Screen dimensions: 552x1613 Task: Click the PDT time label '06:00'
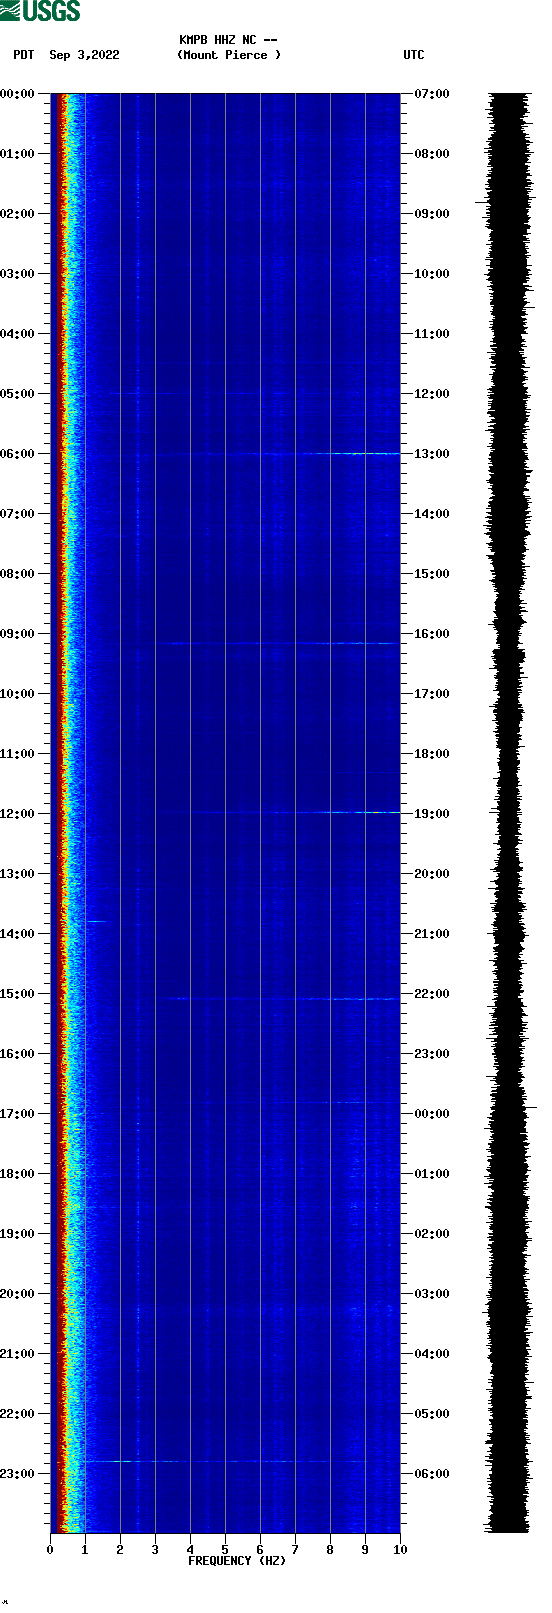click(18, 454)
